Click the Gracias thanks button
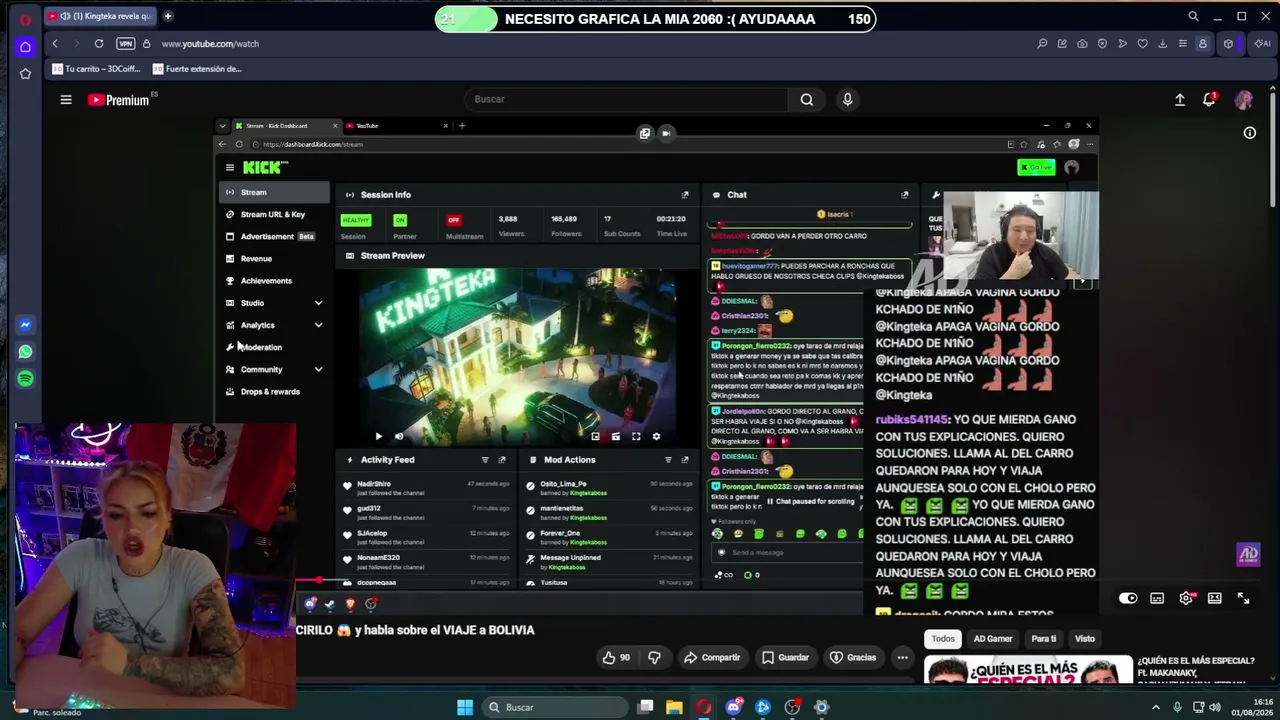Screen dimensions: 1280x720 (x=853, y=657)
